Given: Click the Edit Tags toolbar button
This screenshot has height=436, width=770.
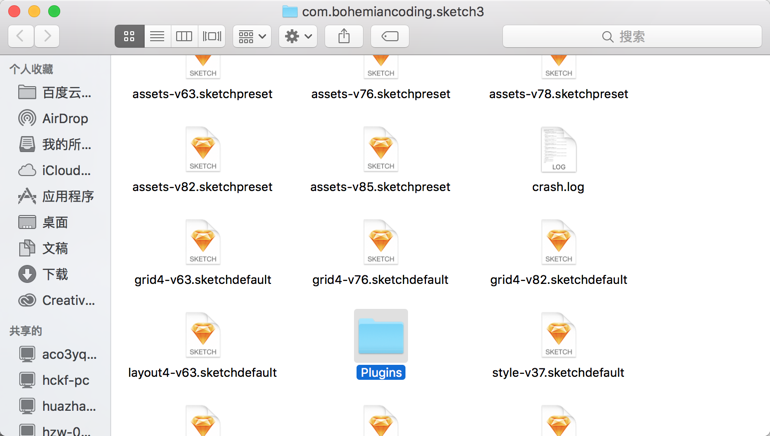Looking at the screenshot, I should click(x=390, y=36).
